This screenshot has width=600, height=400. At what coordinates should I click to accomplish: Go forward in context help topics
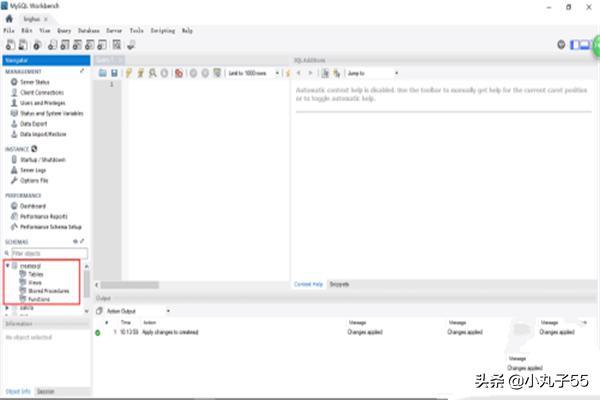pyautogui.click(x=310, y=73)
